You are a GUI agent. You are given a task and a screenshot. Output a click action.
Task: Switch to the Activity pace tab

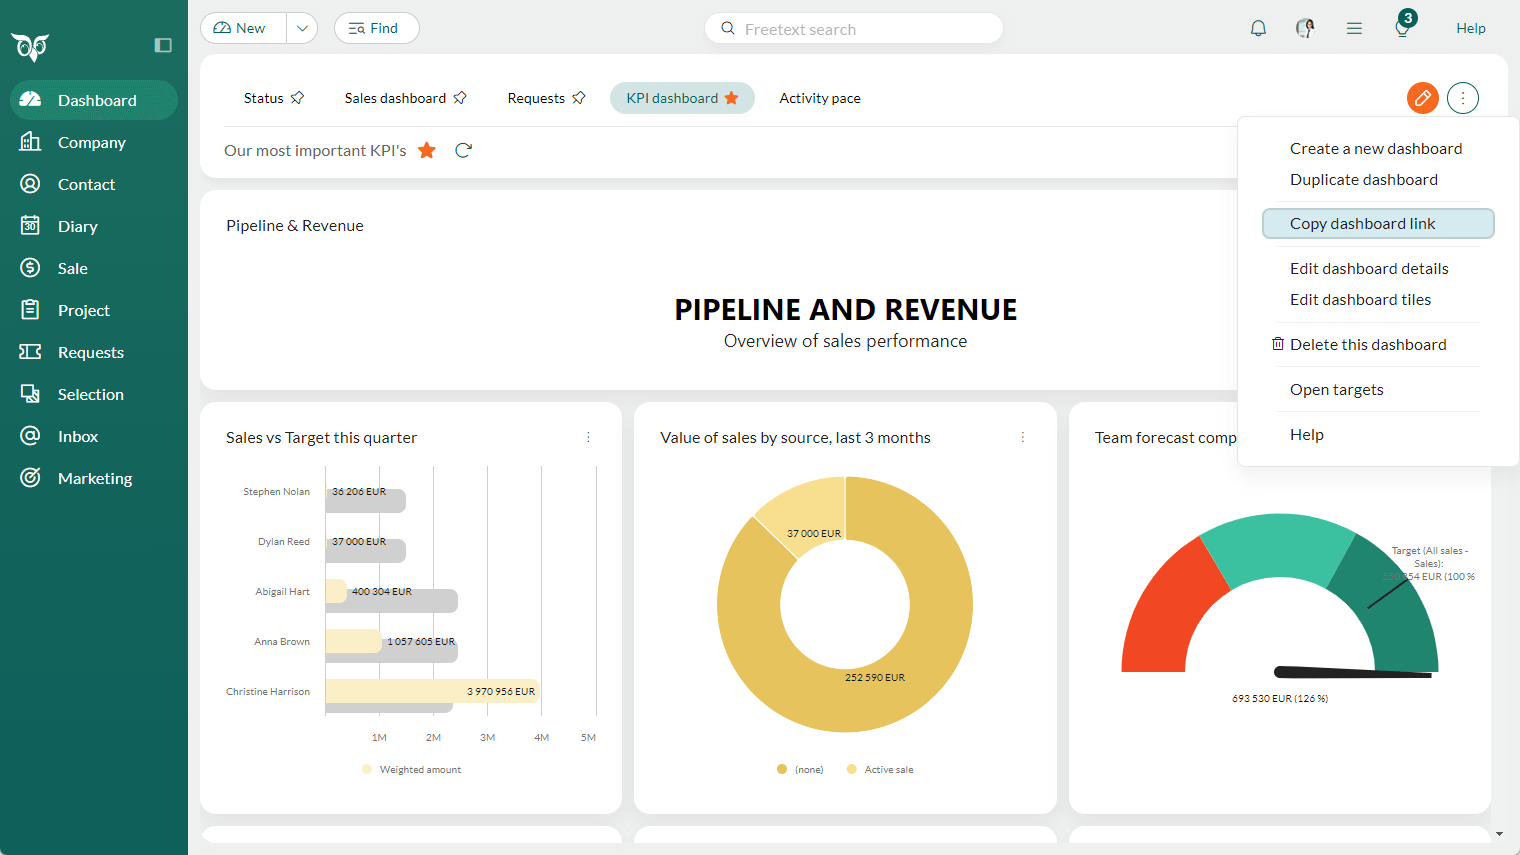pos(819,97)
